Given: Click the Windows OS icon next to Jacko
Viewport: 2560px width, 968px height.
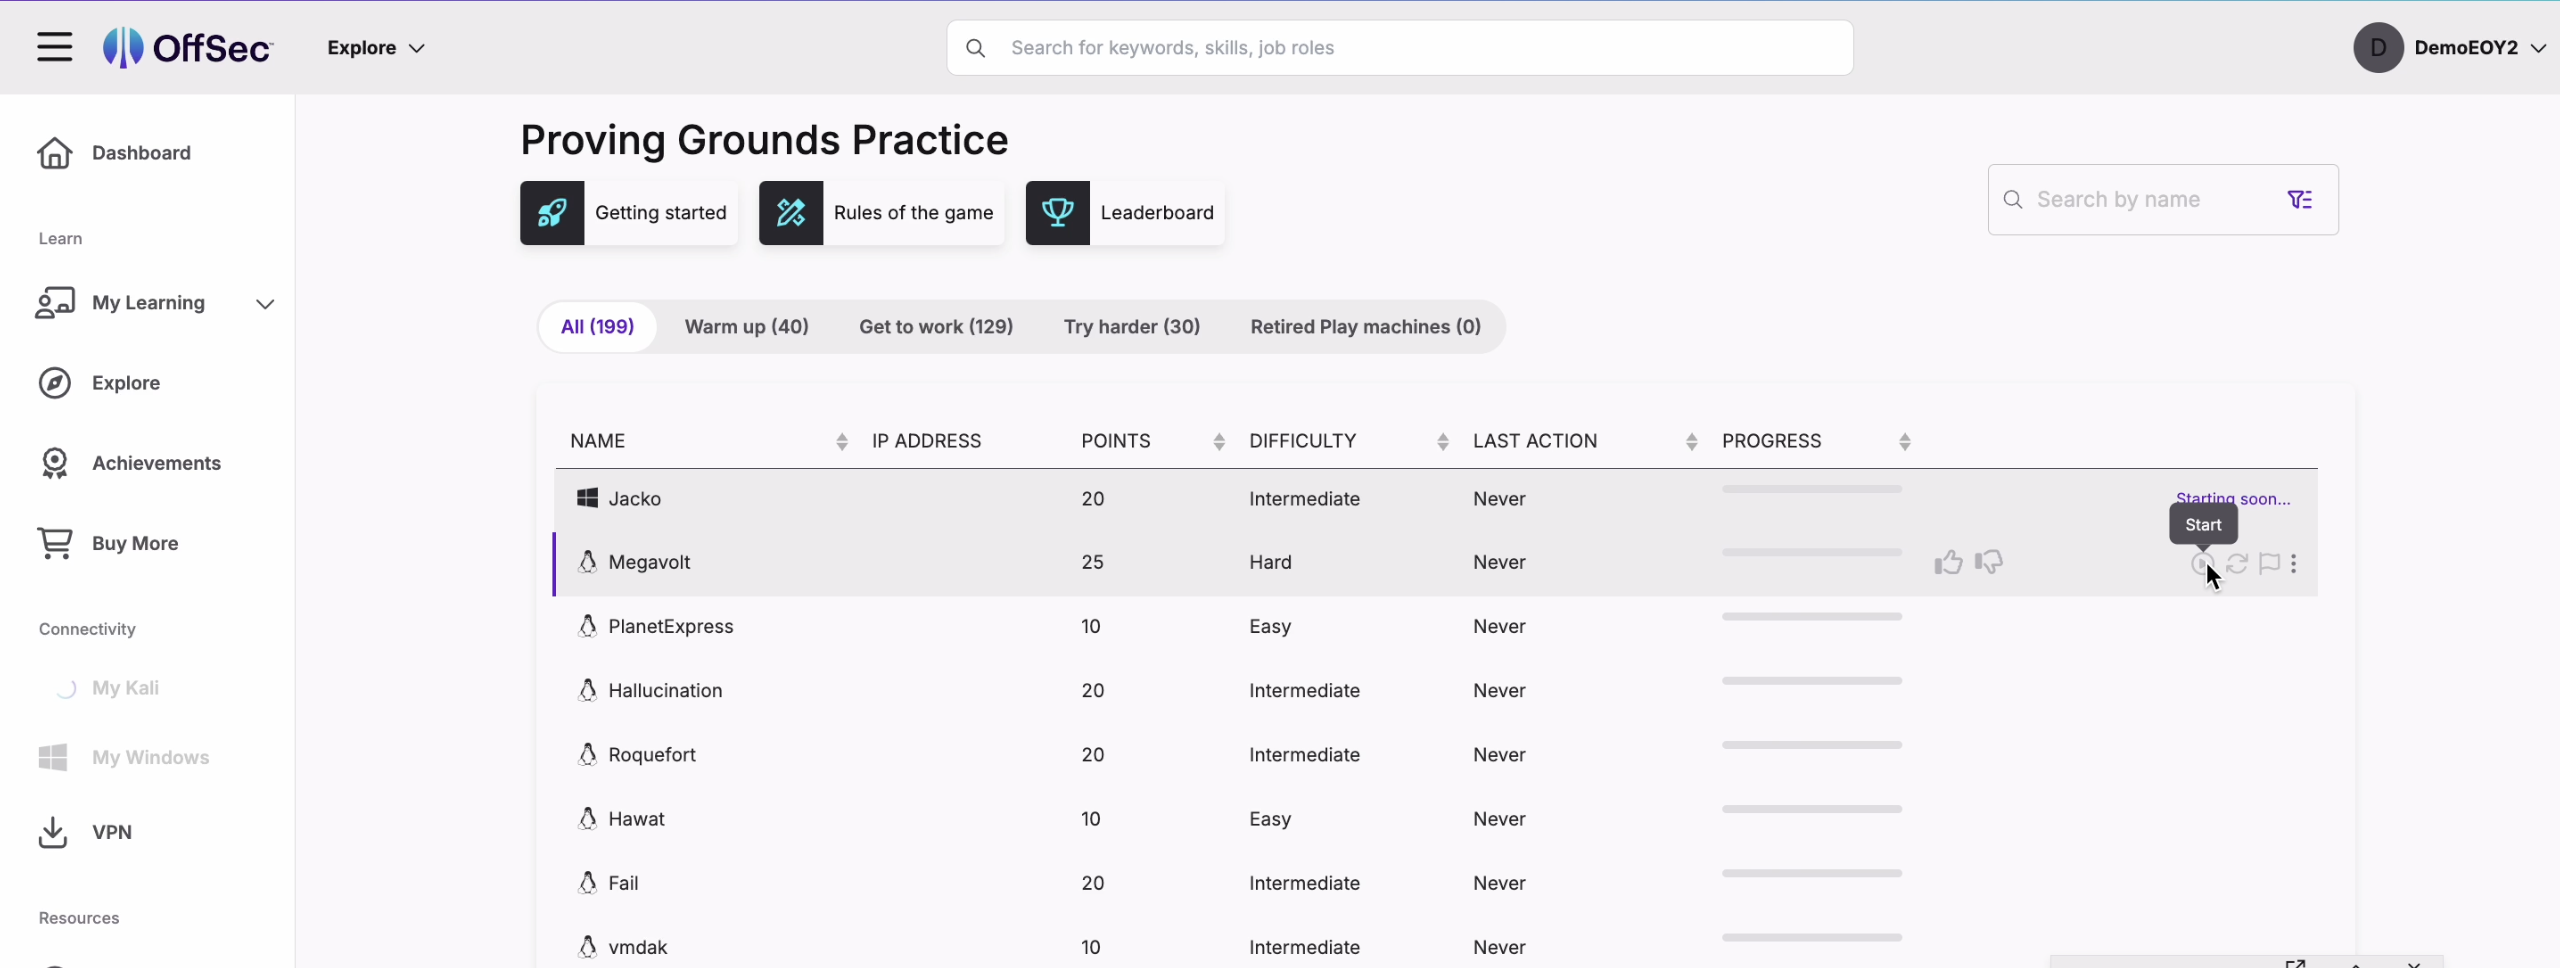Looking at the screenshot, I should click(x=587, y=498).
